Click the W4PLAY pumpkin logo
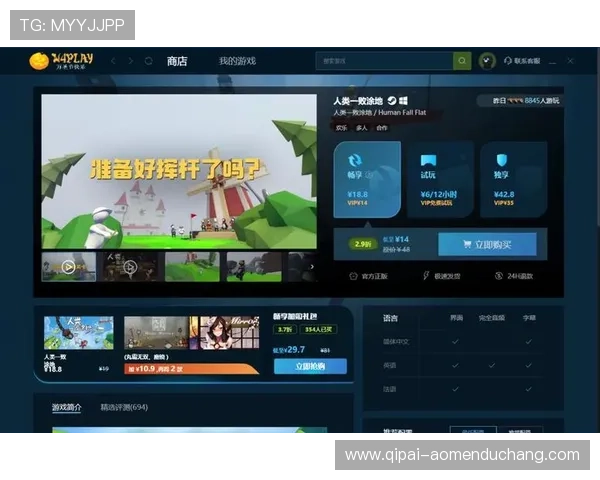 tap(61, 61)
